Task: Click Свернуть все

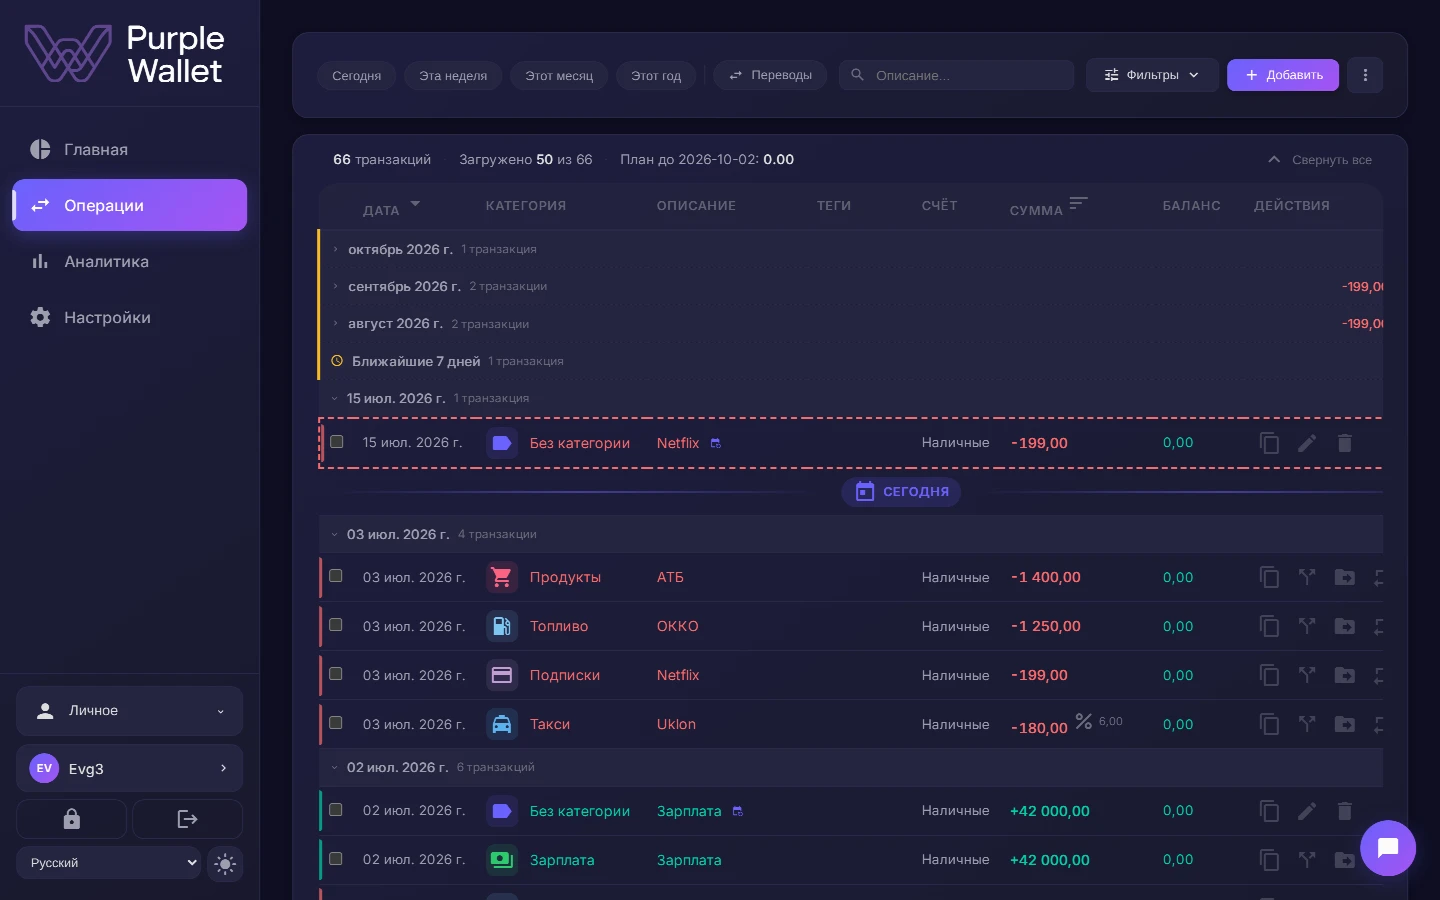Action: pos(1319,160)
